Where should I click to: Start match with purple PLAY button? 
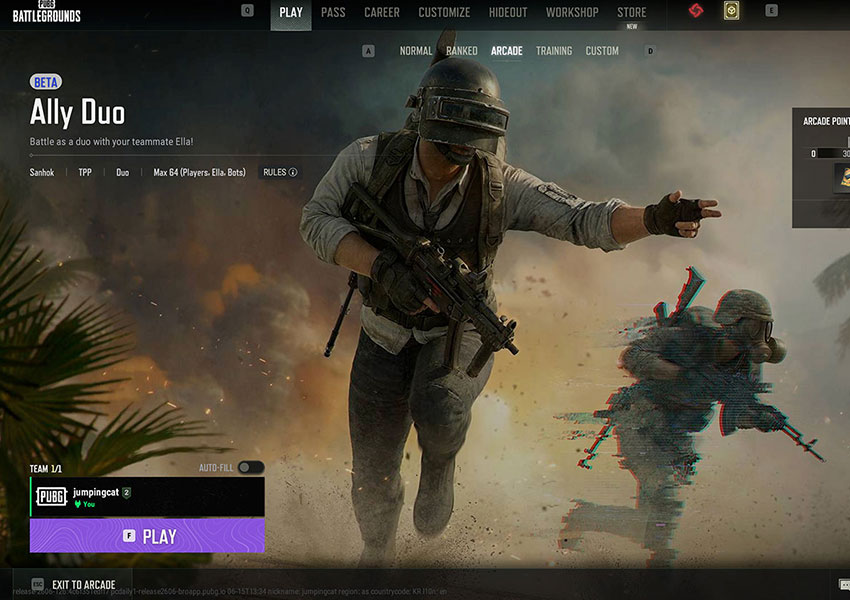click(x=147, y=536)
